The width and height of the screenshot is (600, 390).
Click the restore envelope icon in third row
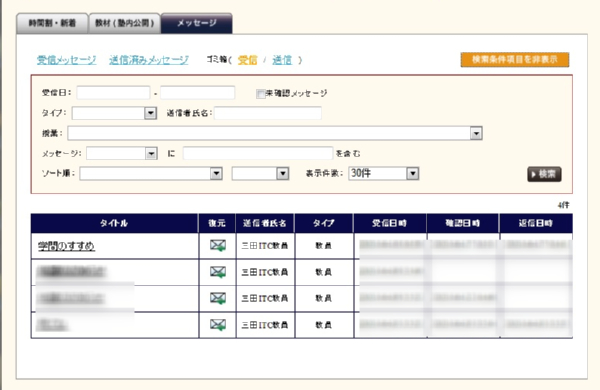218,298
